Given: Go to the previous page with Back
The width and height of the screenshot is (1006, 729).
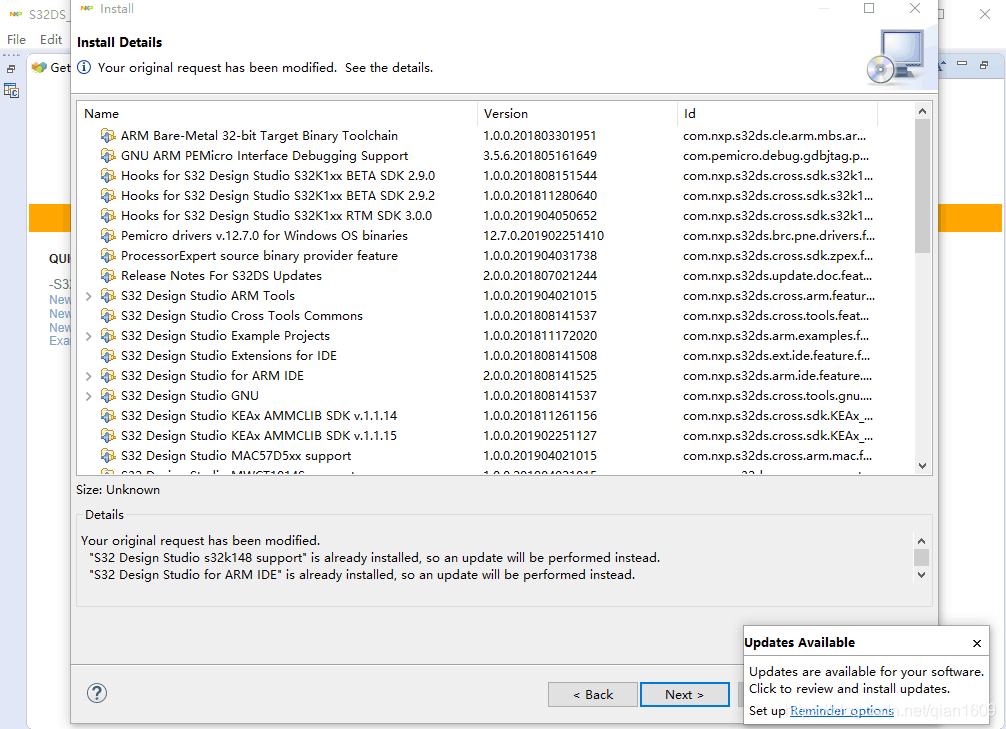Looking at the screenshot, I should pos(593,694).
